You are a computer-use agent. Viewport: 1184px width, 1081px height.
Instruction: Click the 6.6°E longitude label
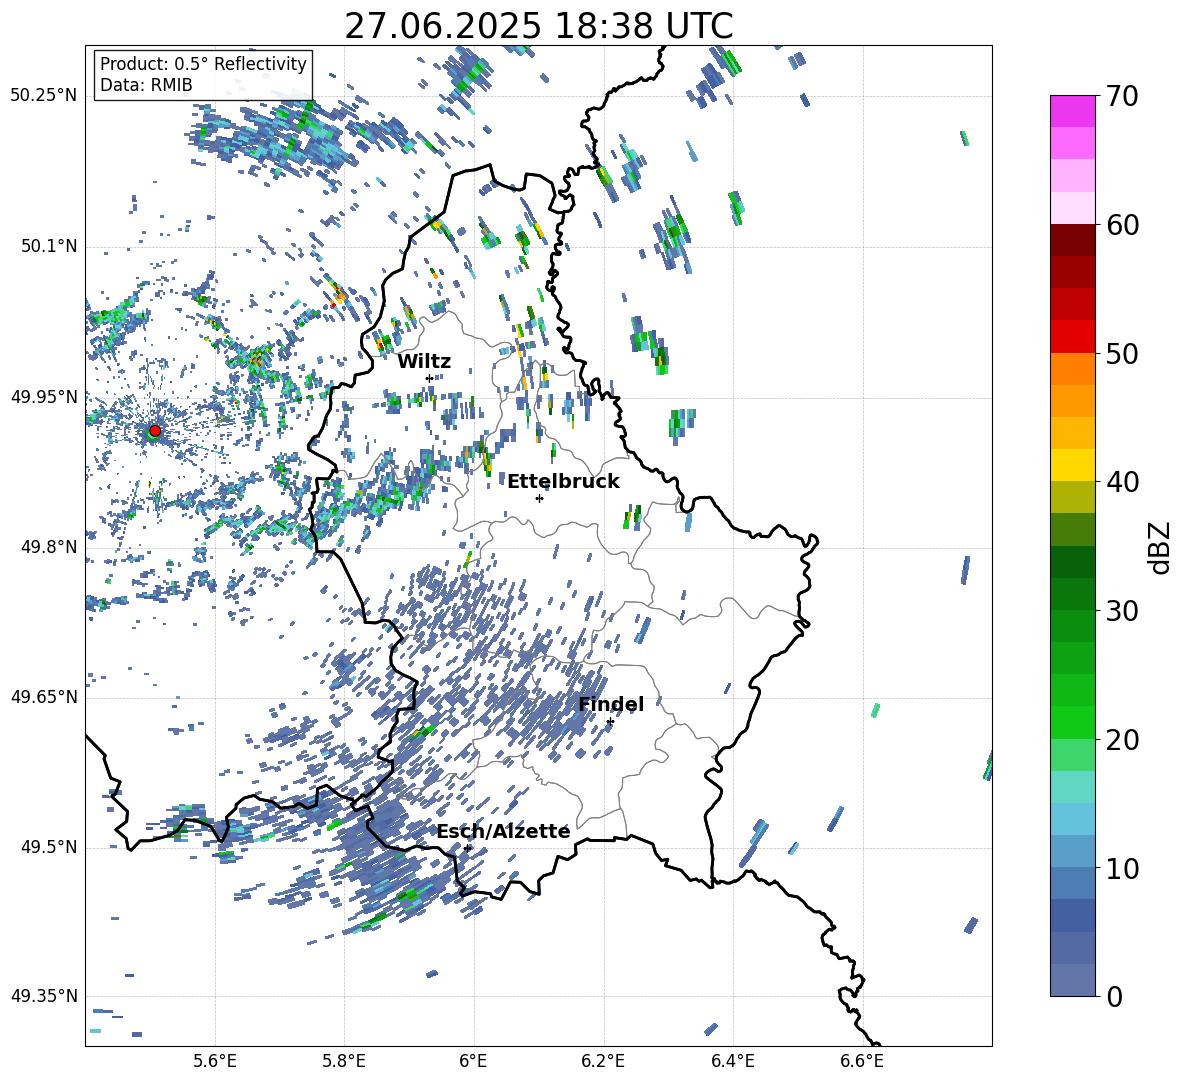coord(862,1061)
